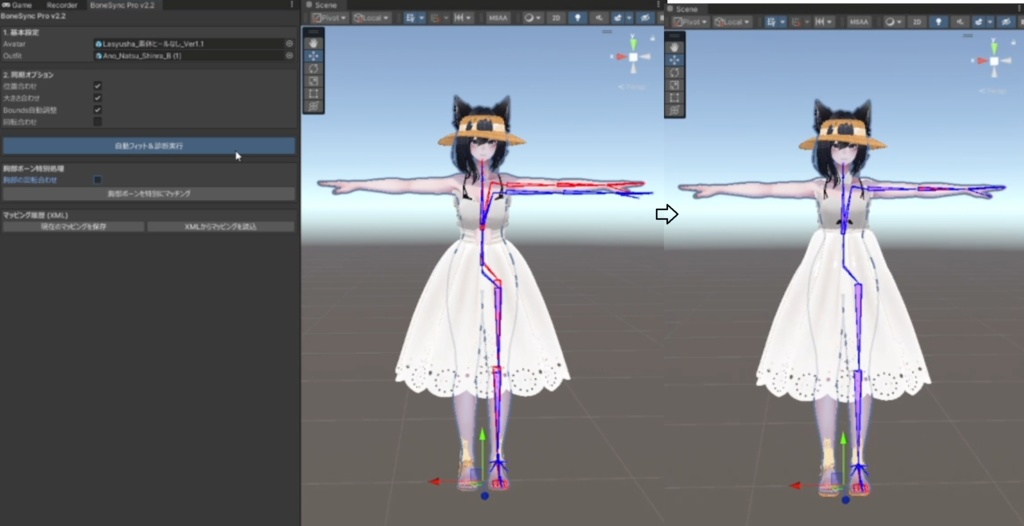The image size is (1024, 526).
Task: Open the Local dropdown in left Scene view
Action: click(372, 18)
